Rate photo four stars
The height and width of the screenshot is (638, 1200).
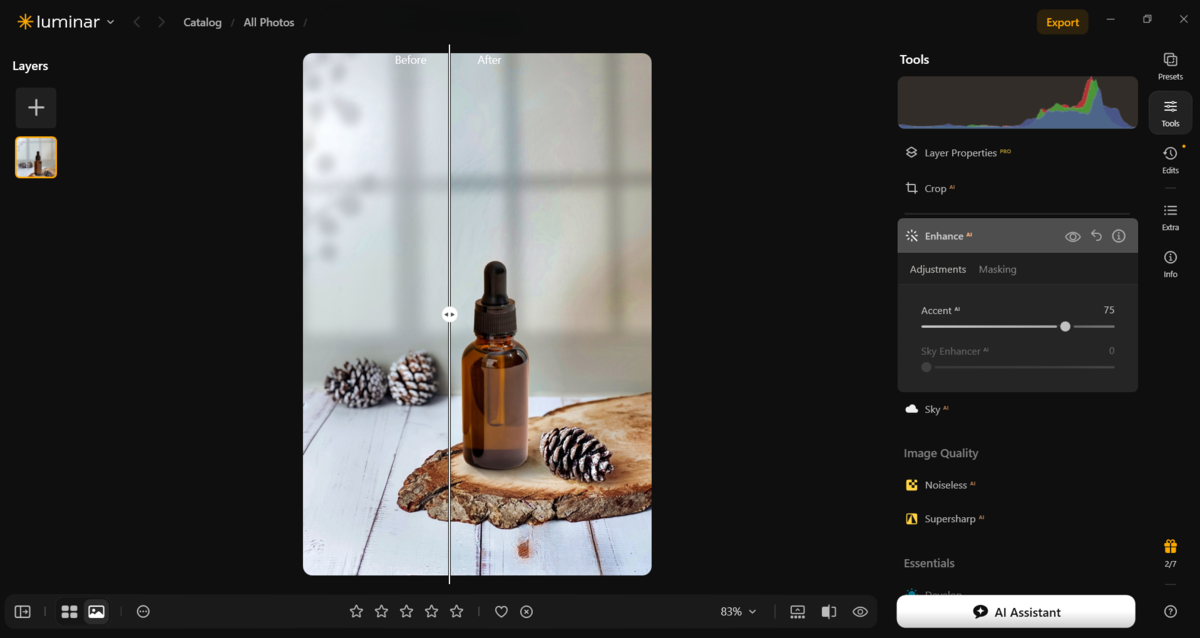[x=431, y=611]
